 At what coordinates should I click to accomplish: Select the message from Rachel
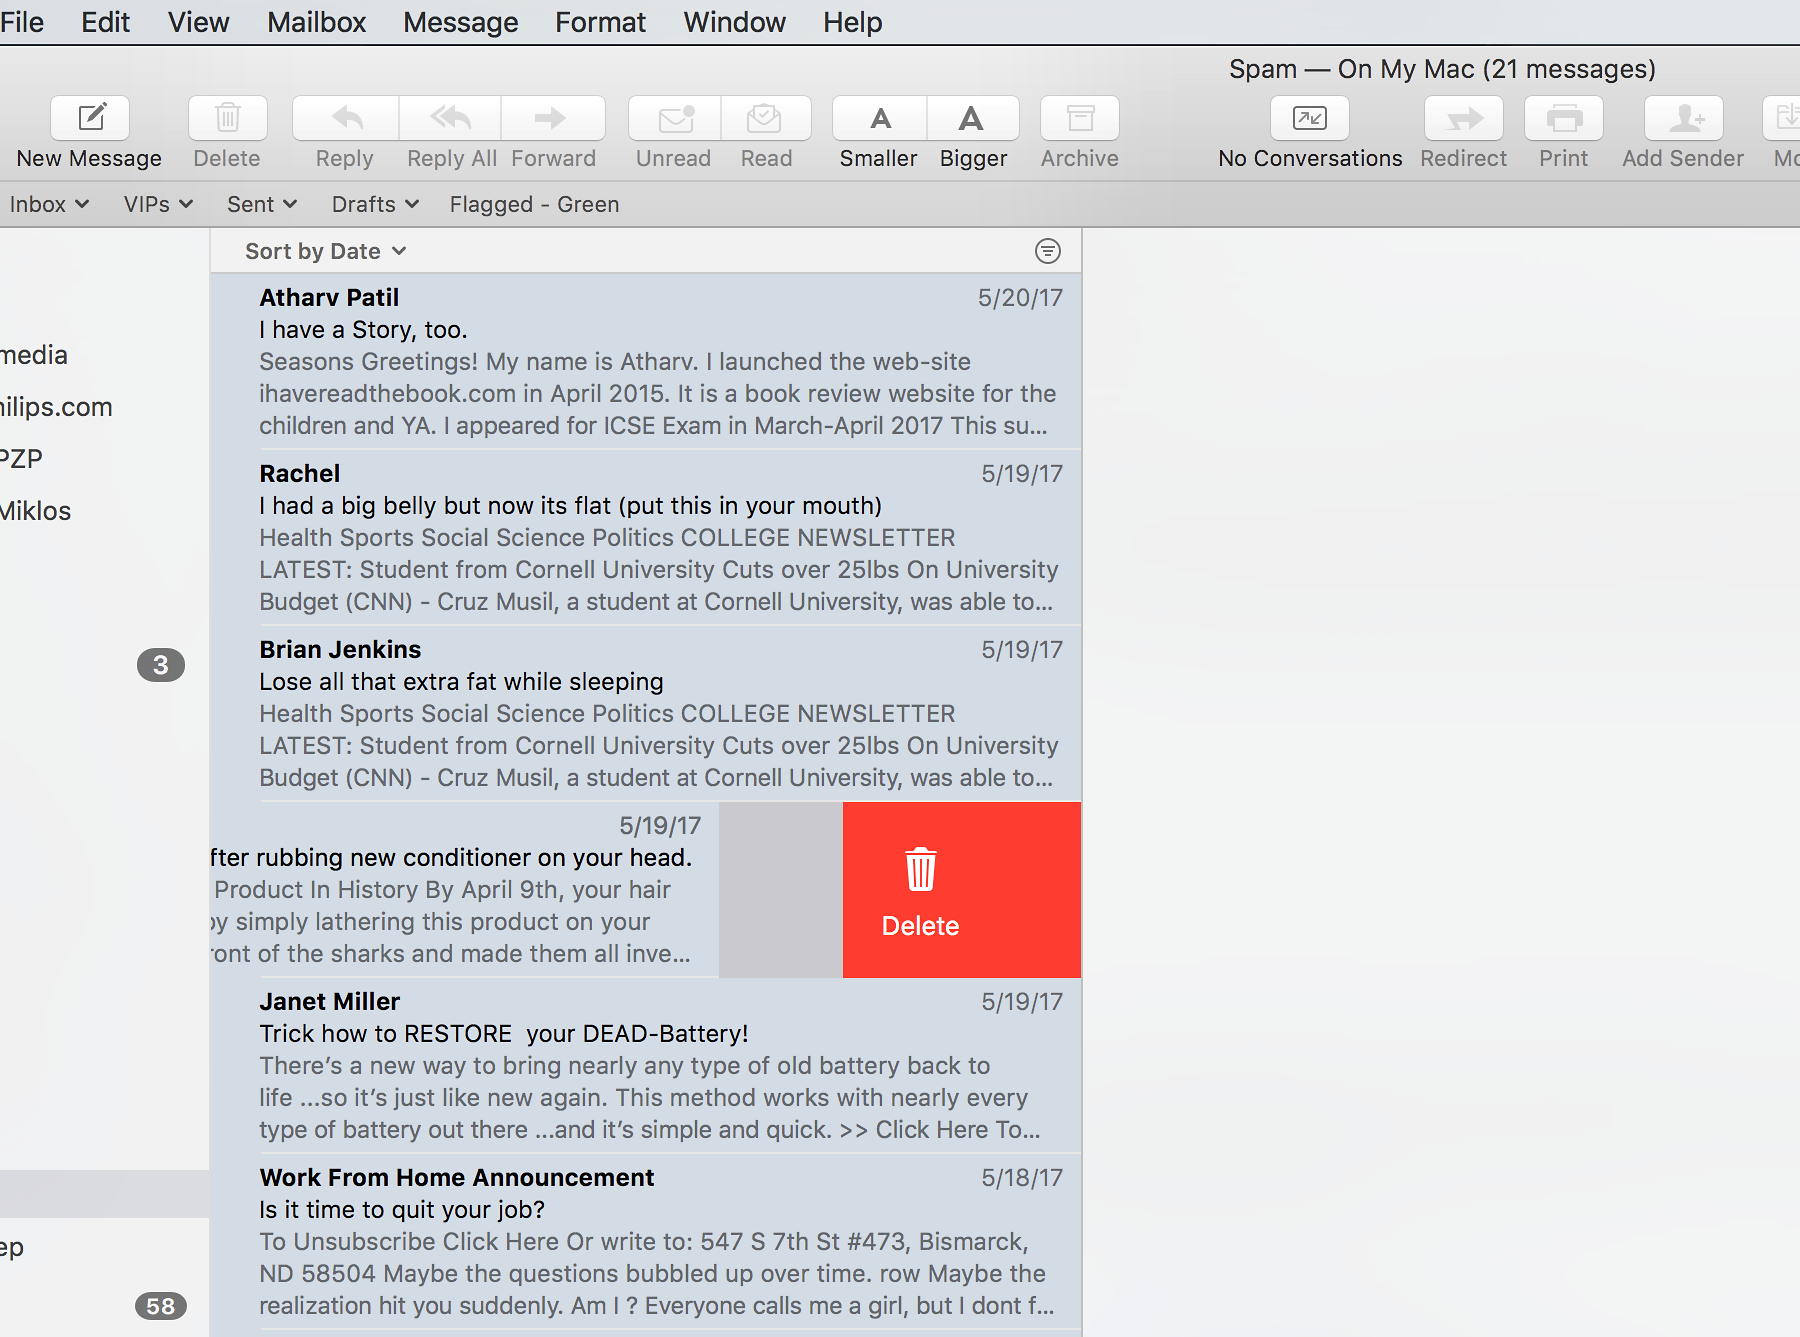pyautogui.click(x=646, y=538)
